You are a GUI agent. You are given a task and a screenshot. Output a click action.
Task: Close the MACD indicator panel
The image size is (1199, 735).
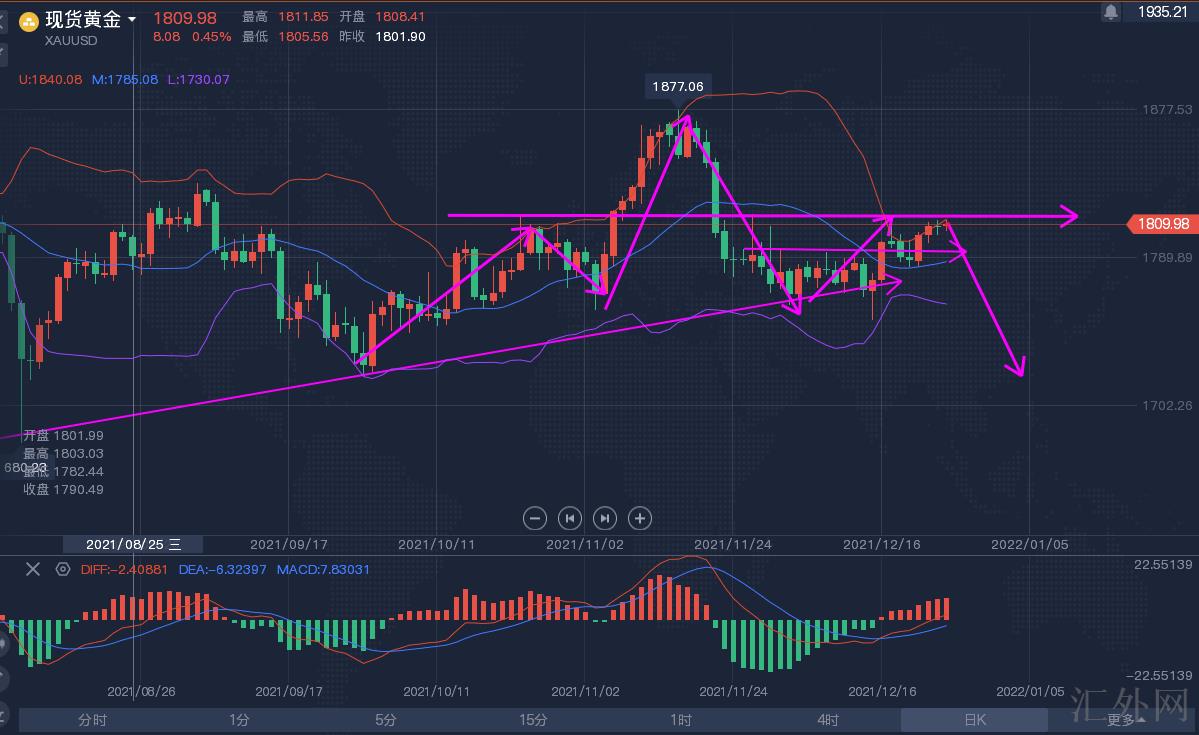coord(33,569)
